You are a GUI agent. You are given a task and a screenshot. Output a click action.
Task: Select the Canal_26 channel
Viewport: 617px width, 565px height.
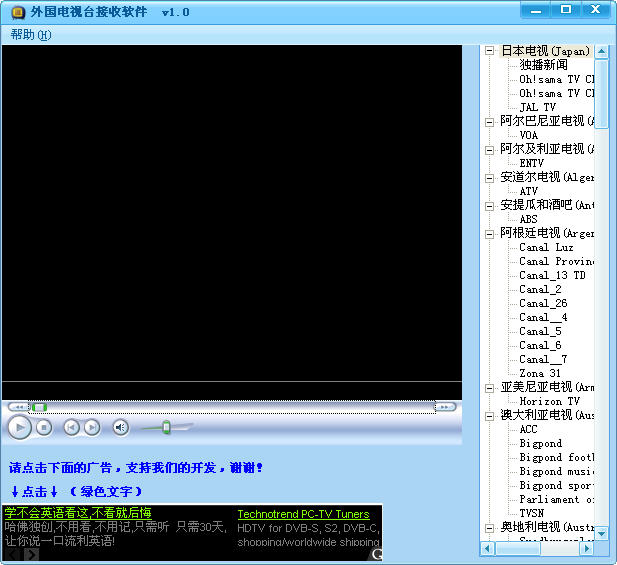coord(543,303)
